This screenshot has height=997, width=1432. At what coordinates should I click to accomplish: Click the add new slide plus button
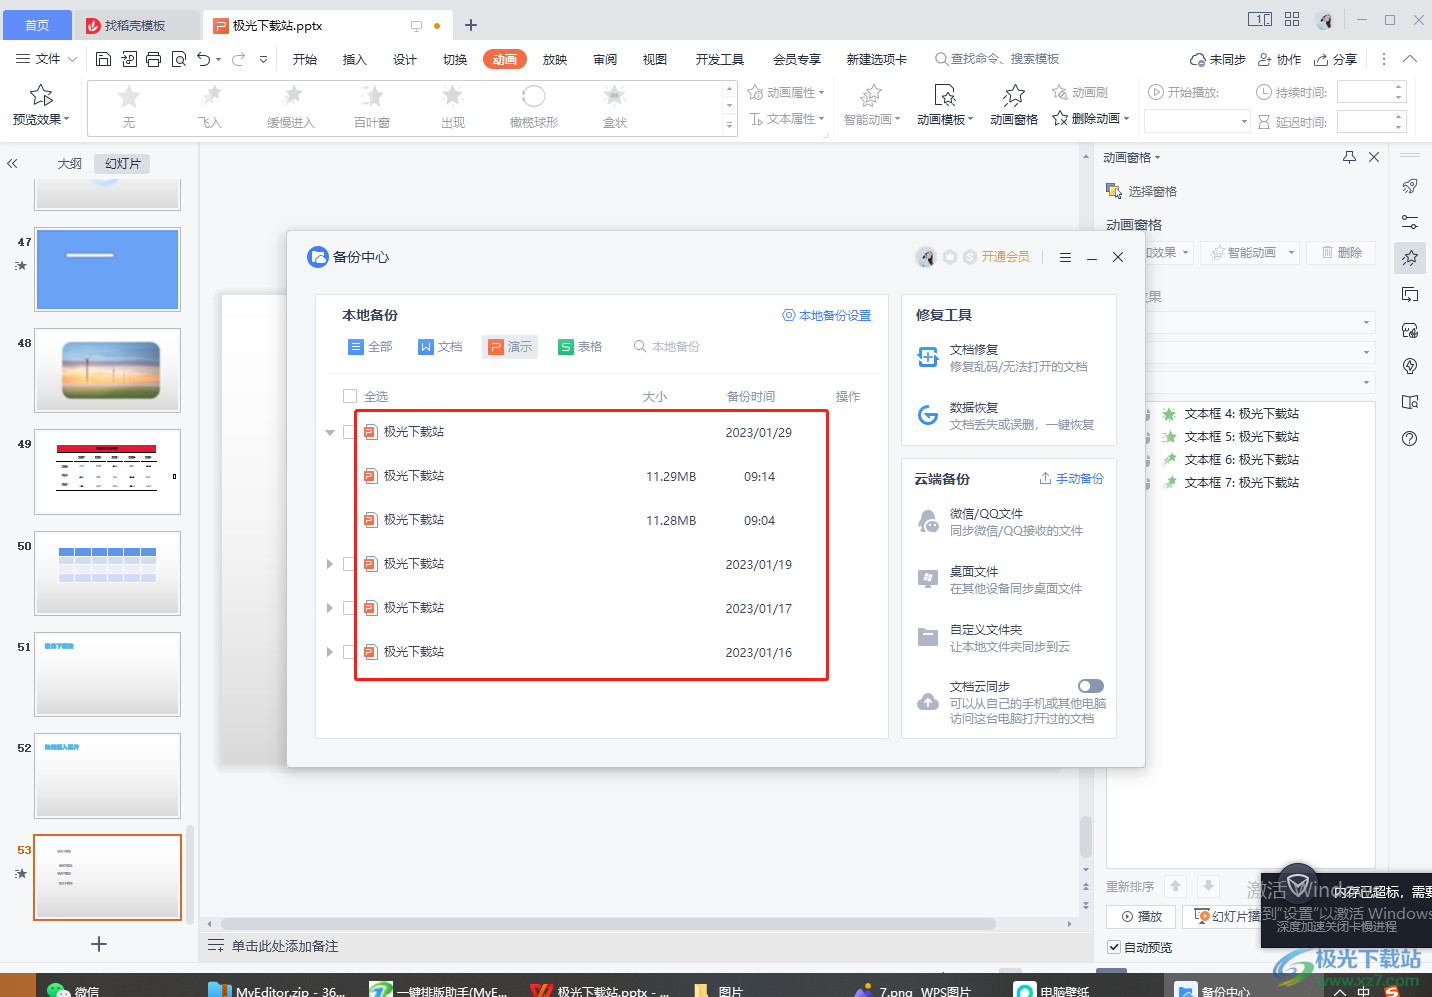coord(98,944)
